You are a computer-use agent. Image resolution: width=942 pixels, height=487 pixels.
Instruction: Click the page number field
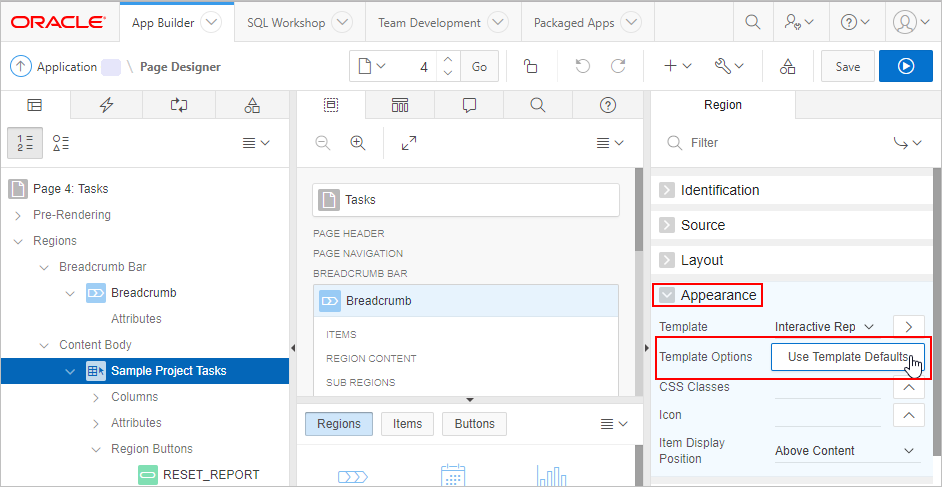pyautogui.click(x=415, y=66)
